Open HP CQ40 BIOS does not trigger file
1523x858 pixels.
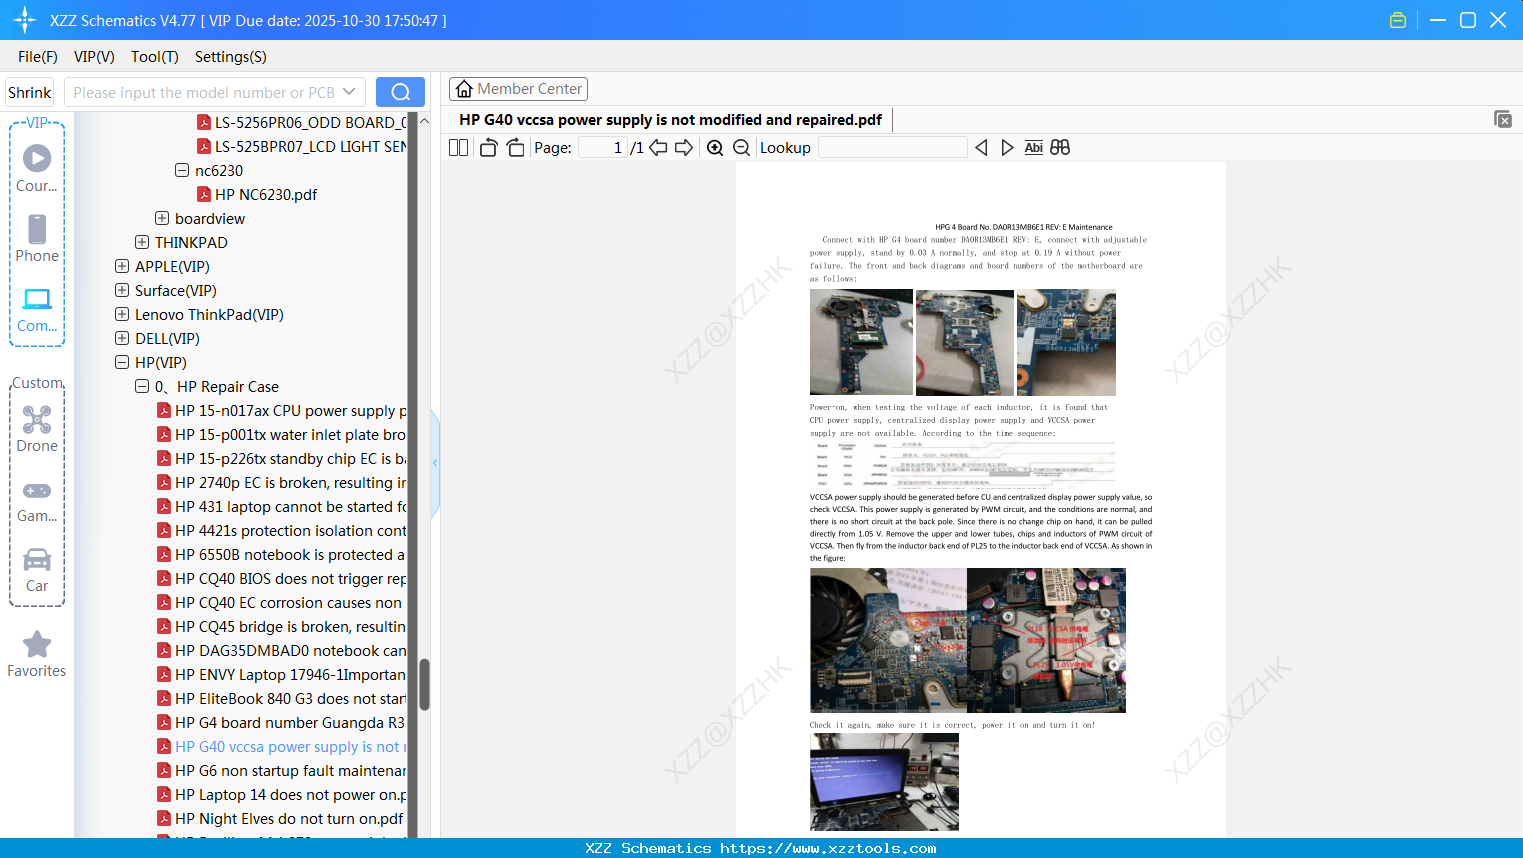click(x=281, y=578)
